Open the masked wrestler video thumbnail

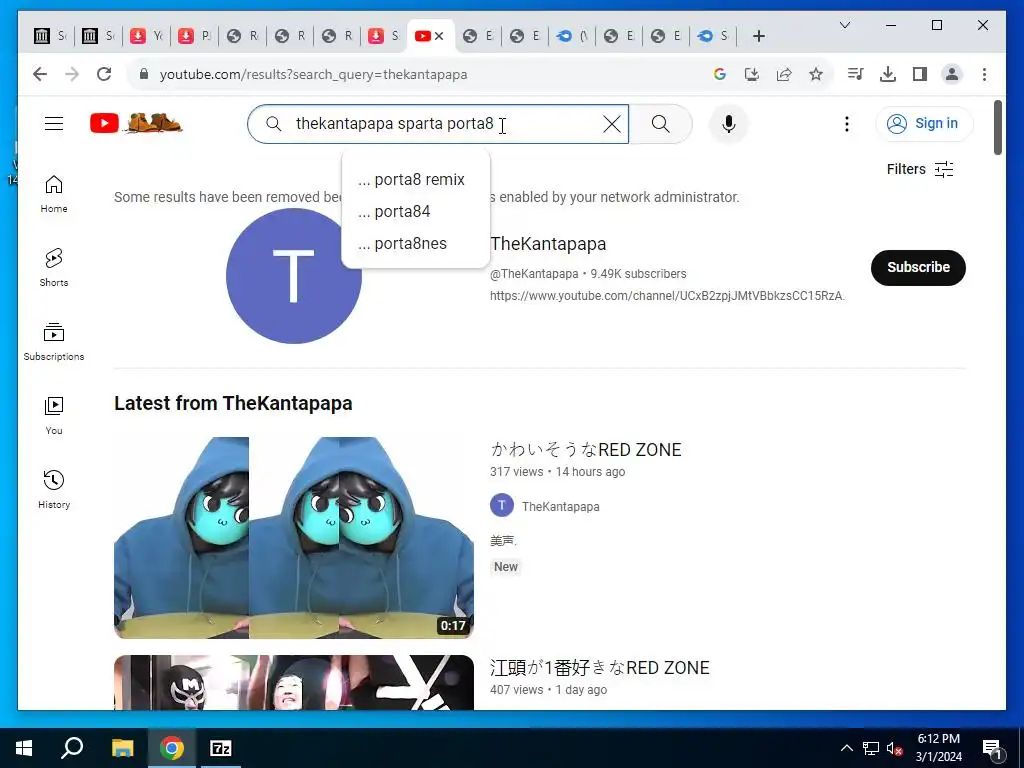293,682
